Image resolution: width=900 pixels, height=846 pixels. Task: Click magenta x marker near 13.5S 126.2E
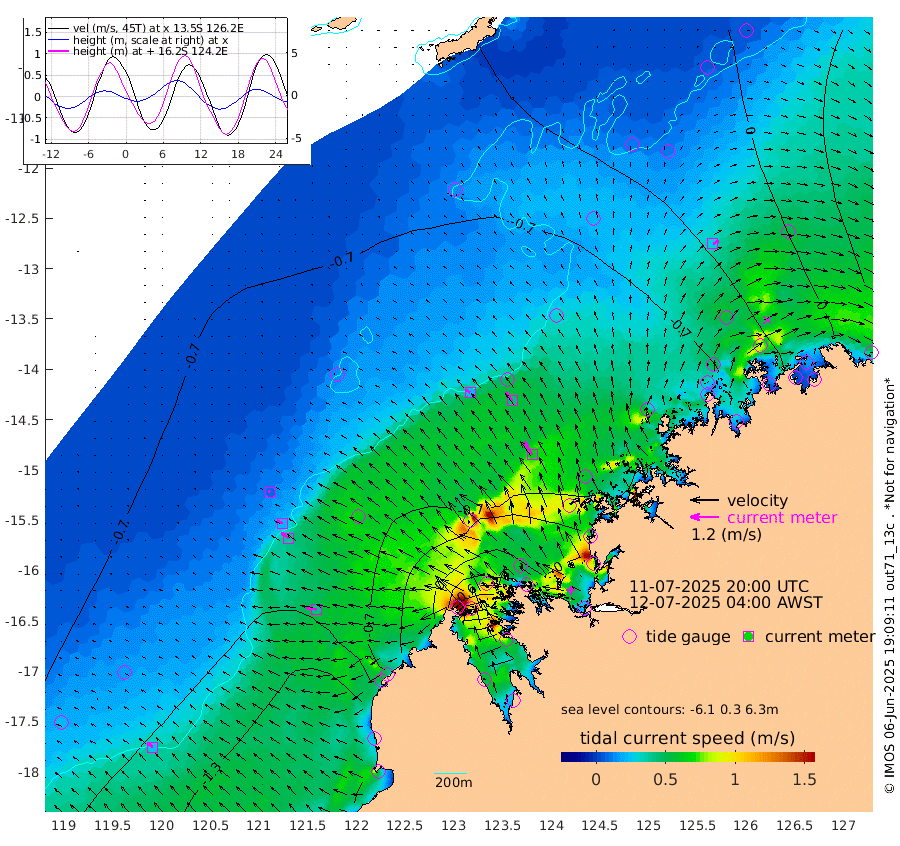click(x=767, y=320)
